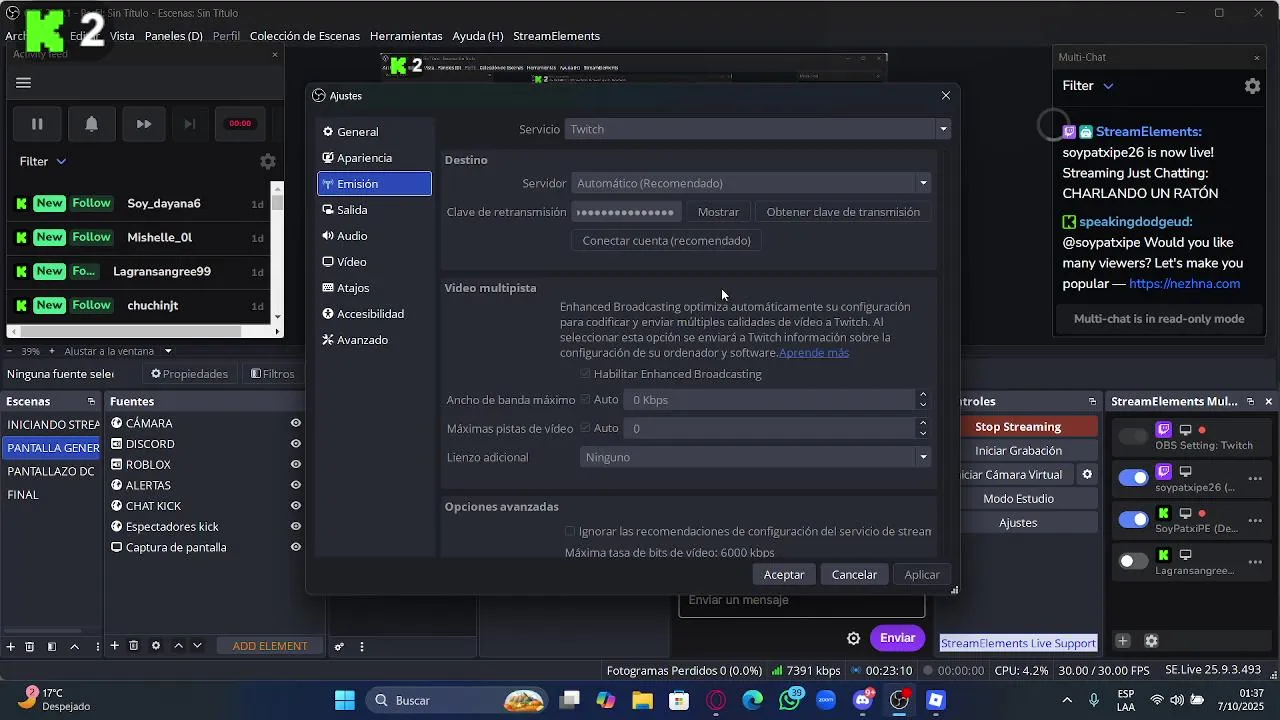Viewport: 1280px width, 720px height.
Task: Open the Servicio dropdown showing Twitch
Action: pos(757,129)
